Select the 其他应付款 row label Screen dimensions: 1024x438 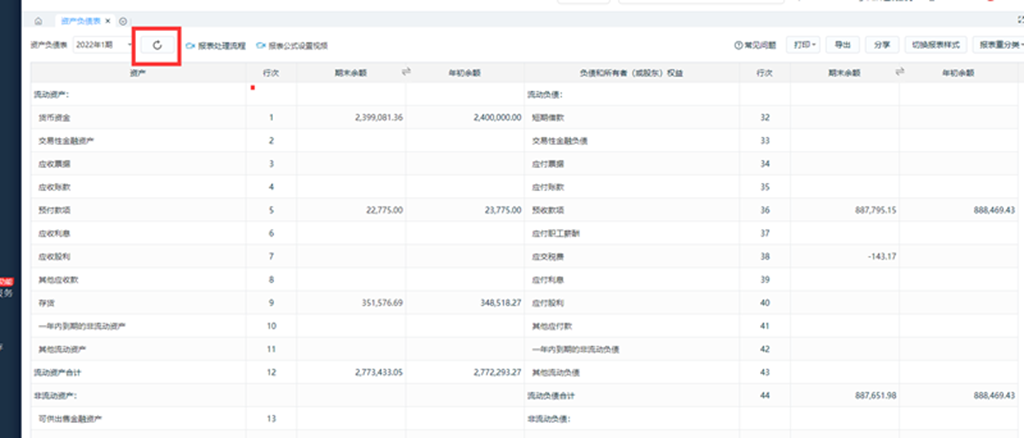(552, 326)
